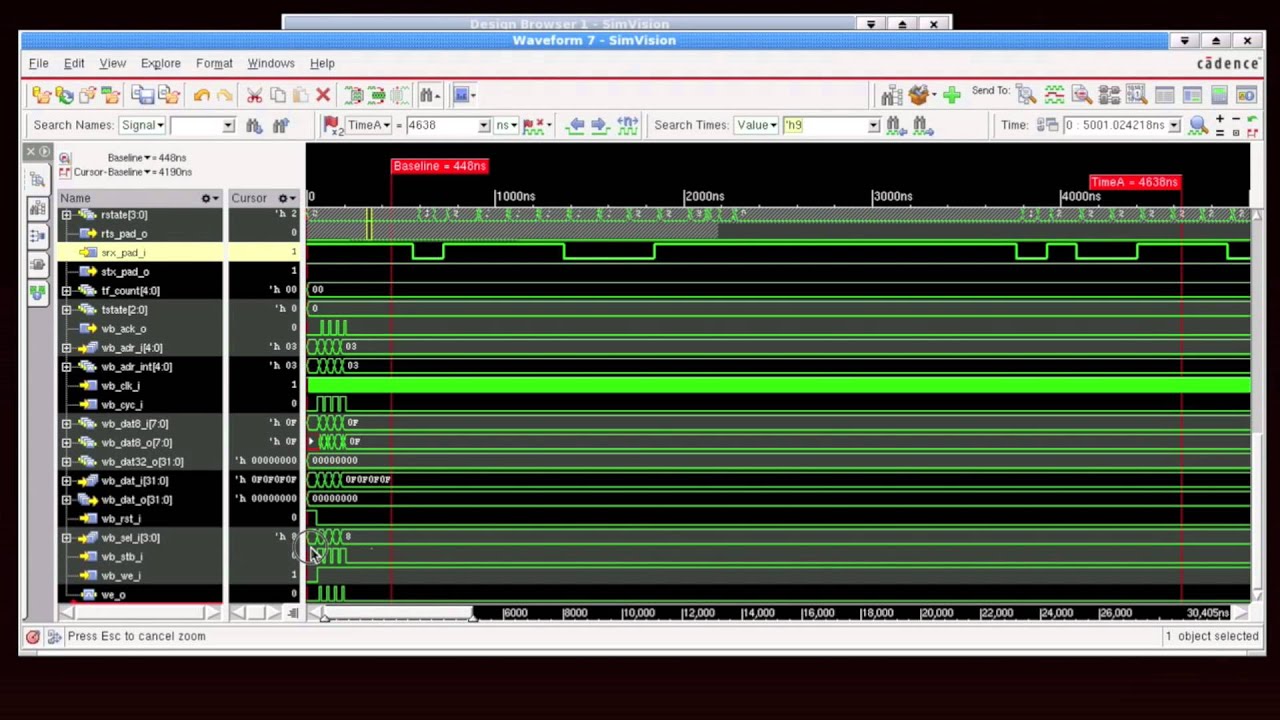Viewport: 1280px width, 720px height.
Task: Expand the wb_adr_i[4:0] signal bus
Action: coord(67,348)
